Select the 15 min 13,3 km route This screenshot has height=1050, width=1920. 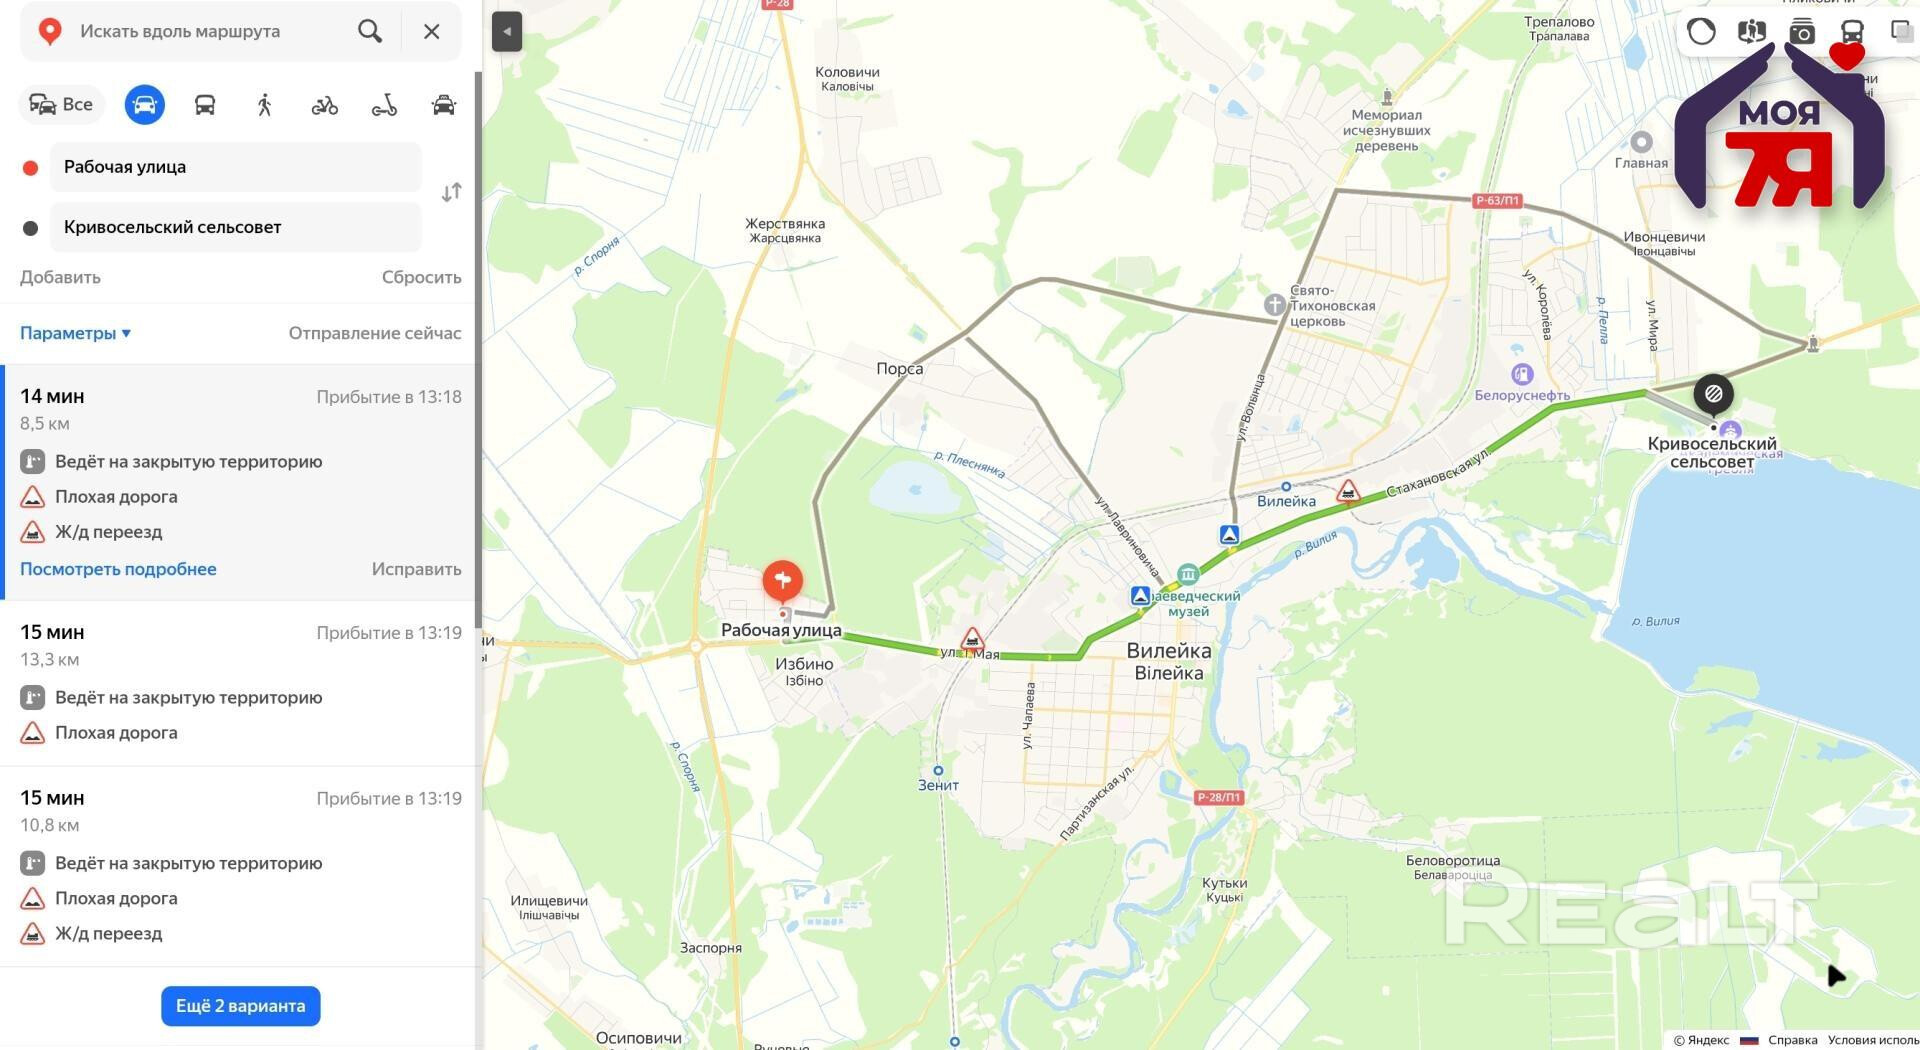pyautogui.click(x=240, y=684)
